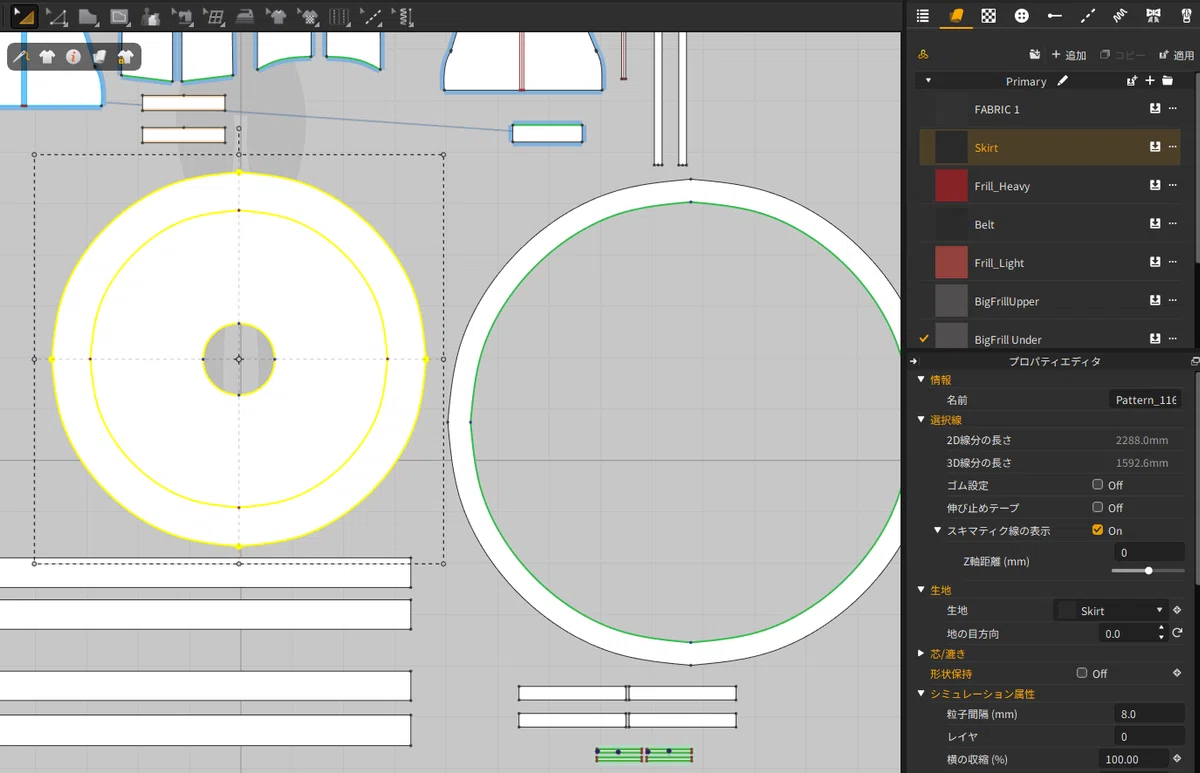Toggle the white T-shirt display icon

(x=47, y=57)
